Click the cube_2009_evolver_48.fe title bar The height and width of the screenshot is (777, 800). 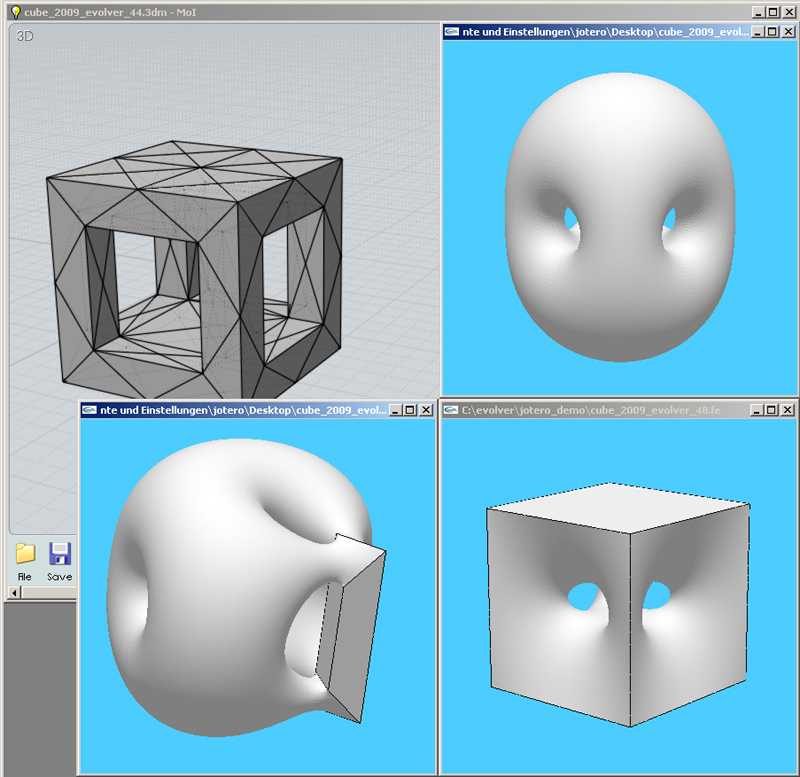[x=600, y=410]
